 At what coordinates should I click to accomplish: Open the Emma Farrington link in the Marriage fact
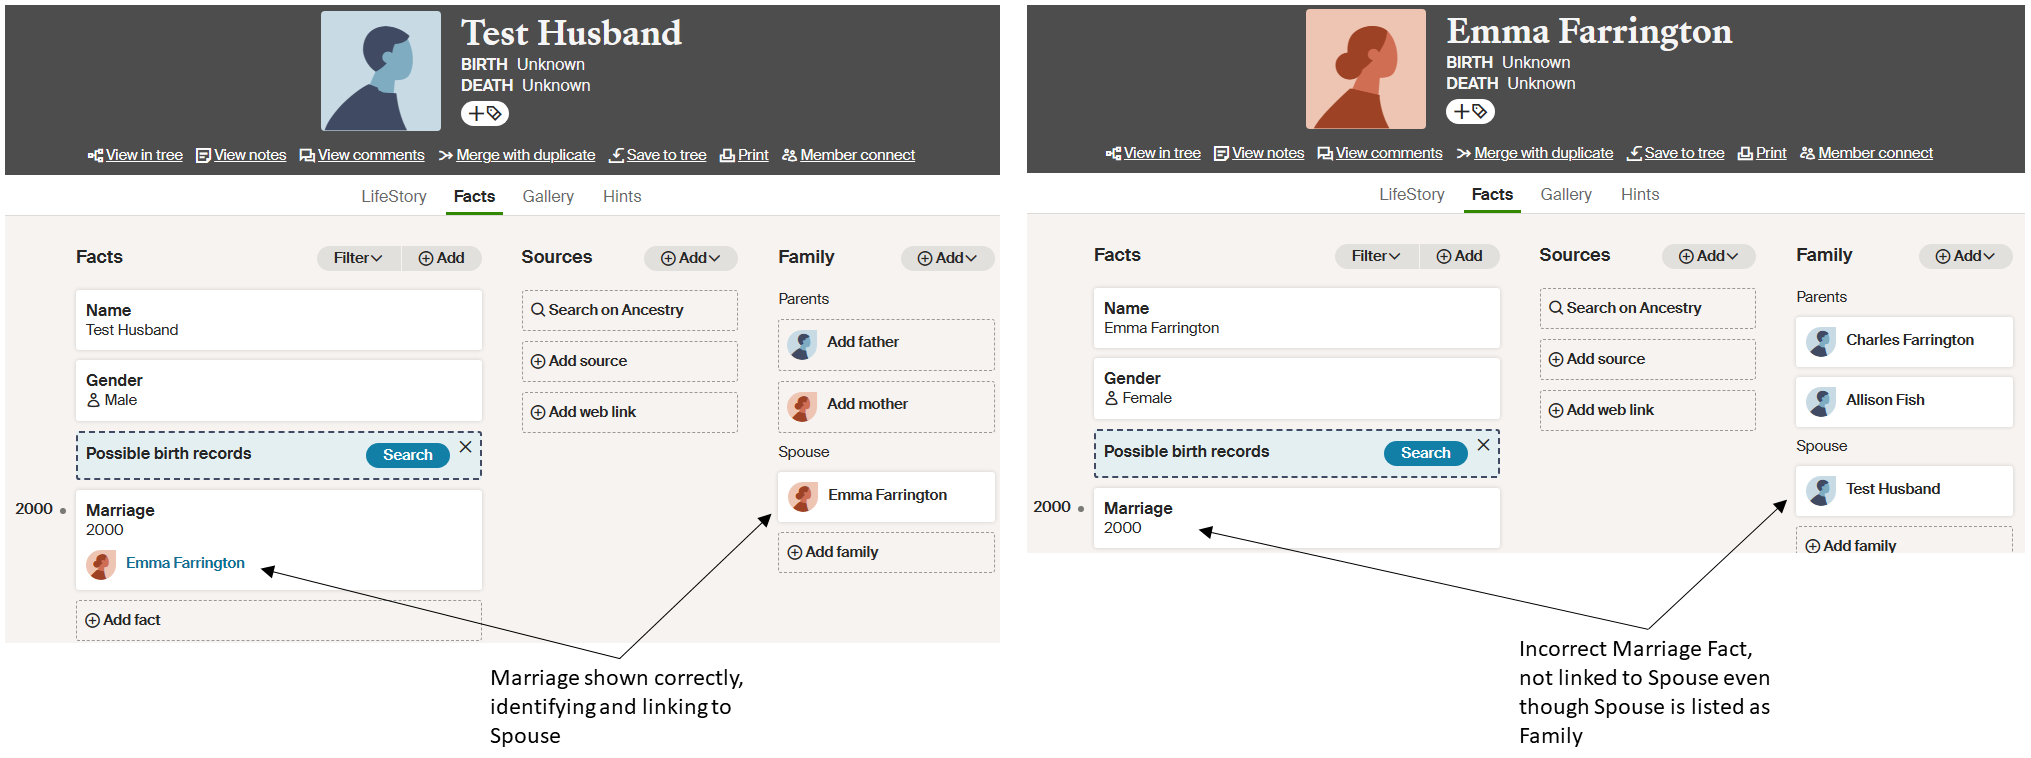click(x=185, y=563)
